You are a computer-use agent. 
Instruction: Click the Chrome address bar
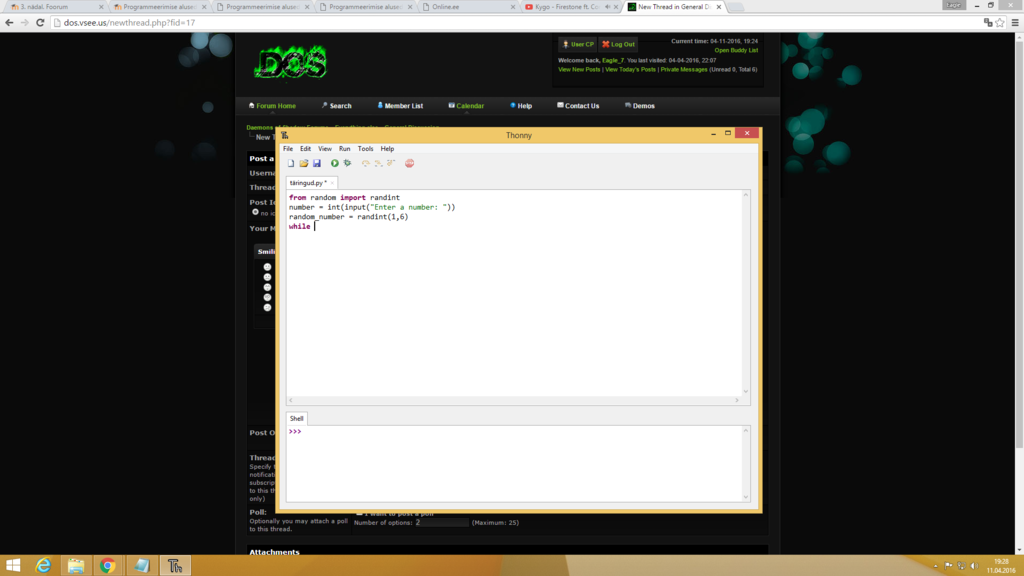516,23
